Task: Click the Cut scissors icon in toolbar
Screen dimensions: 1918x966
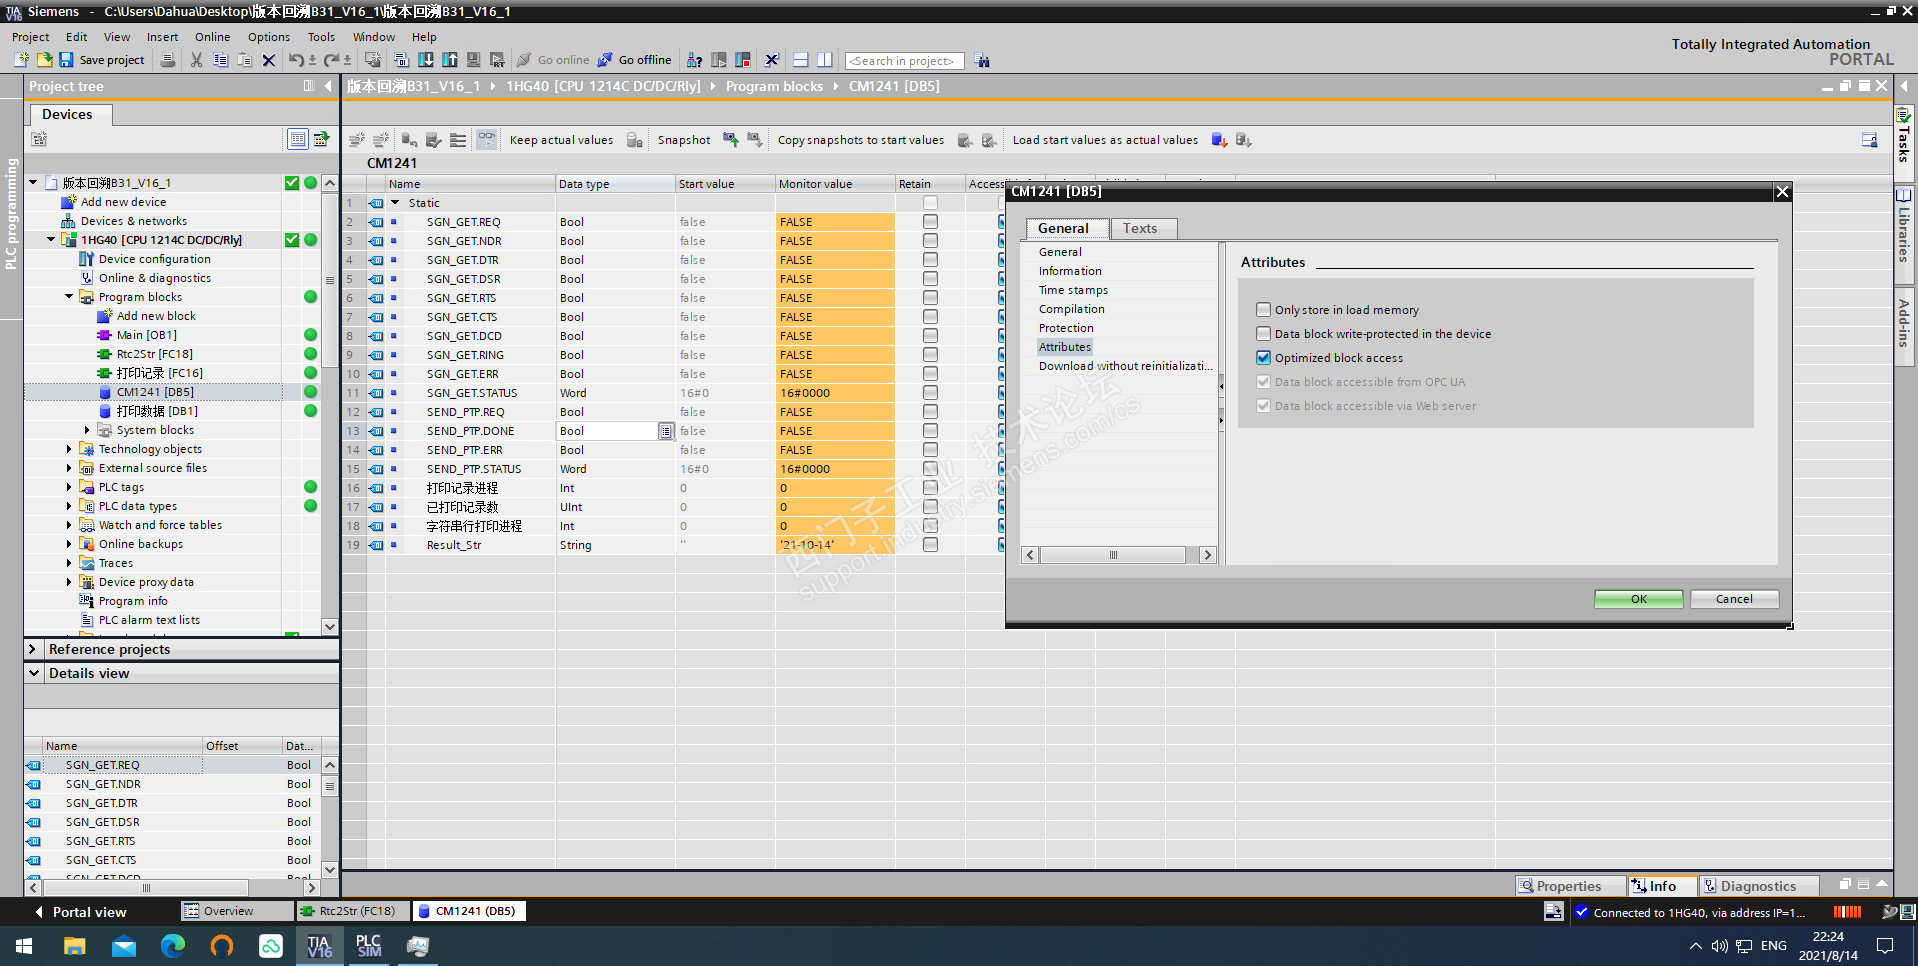Action: [196, 60]
